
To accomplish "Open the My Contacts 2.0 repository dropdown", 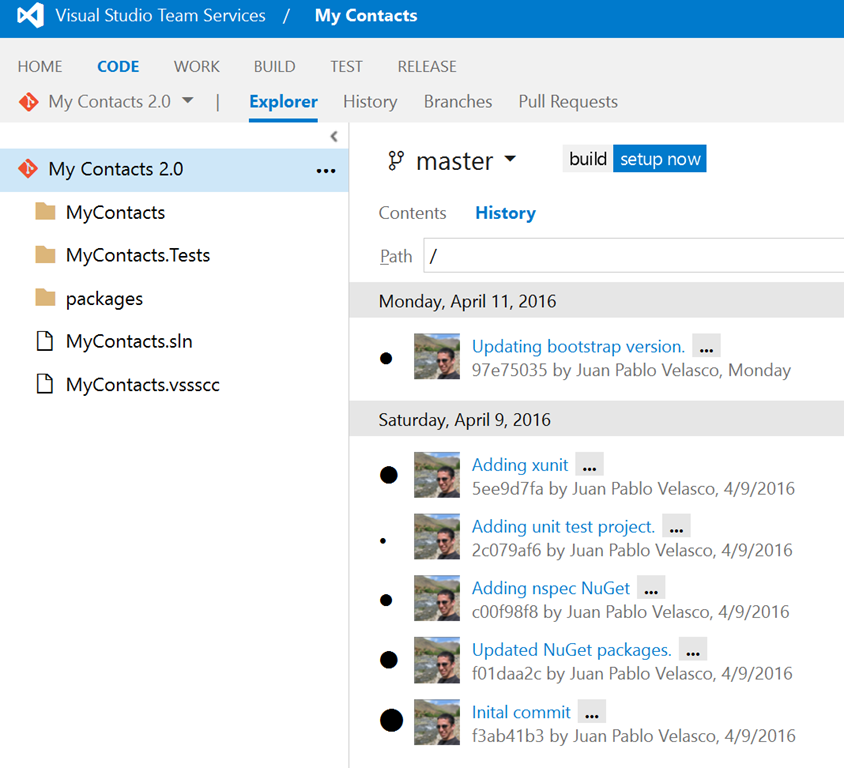I will [x=187, y=100].
